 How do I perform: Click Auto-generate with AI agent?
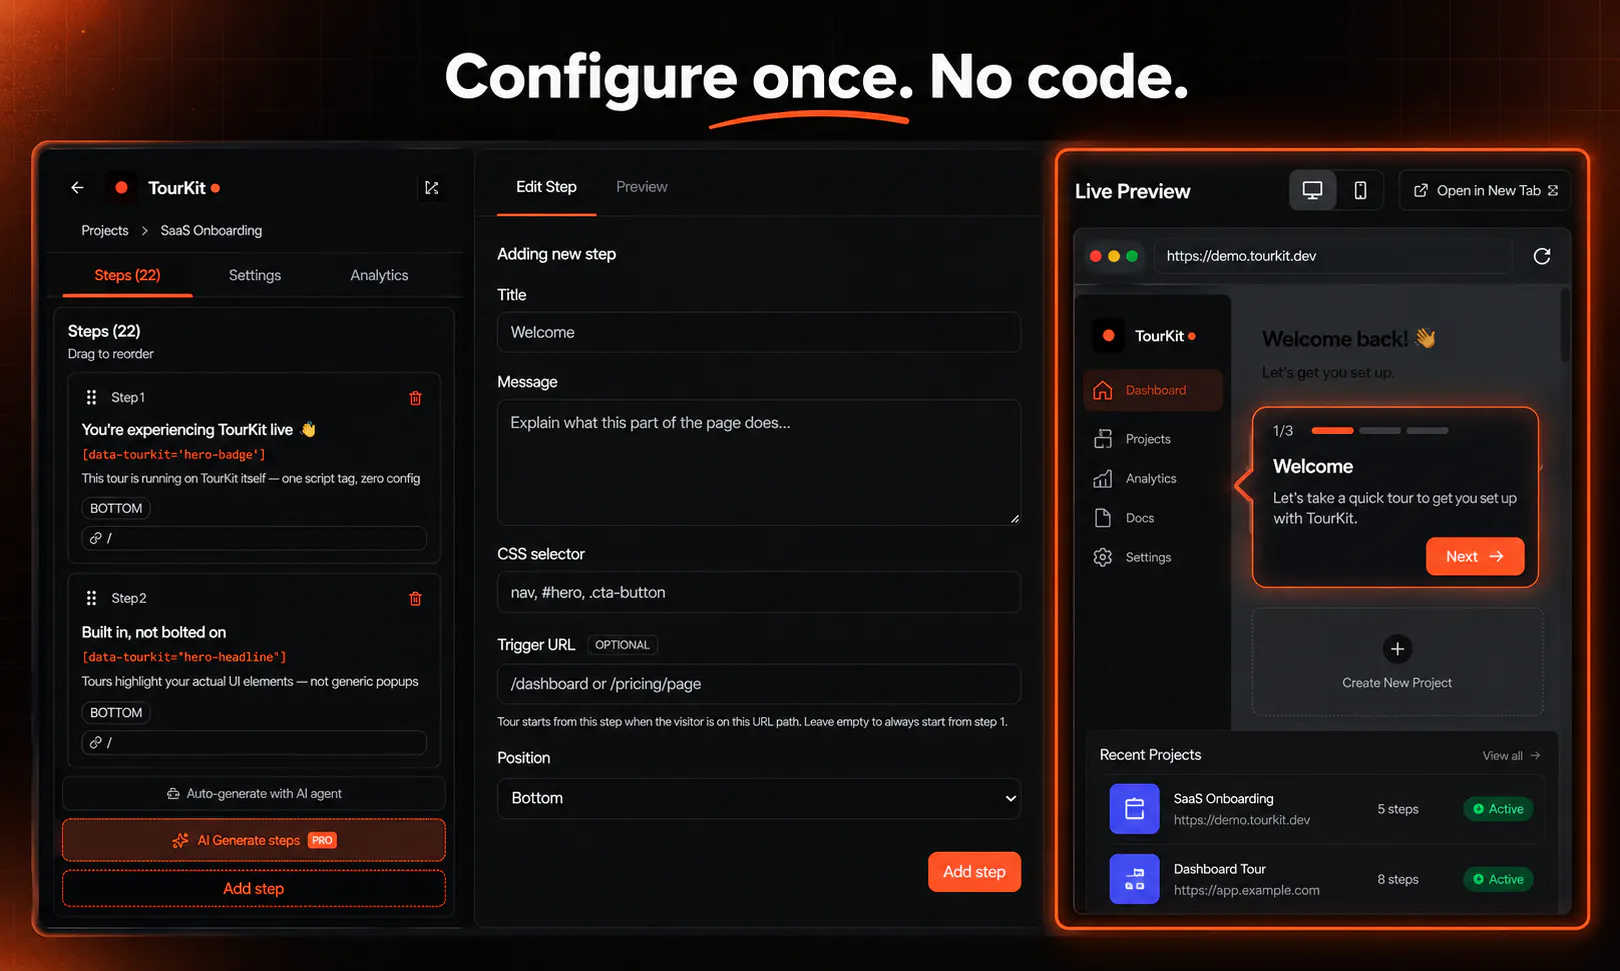pos(254,793)
